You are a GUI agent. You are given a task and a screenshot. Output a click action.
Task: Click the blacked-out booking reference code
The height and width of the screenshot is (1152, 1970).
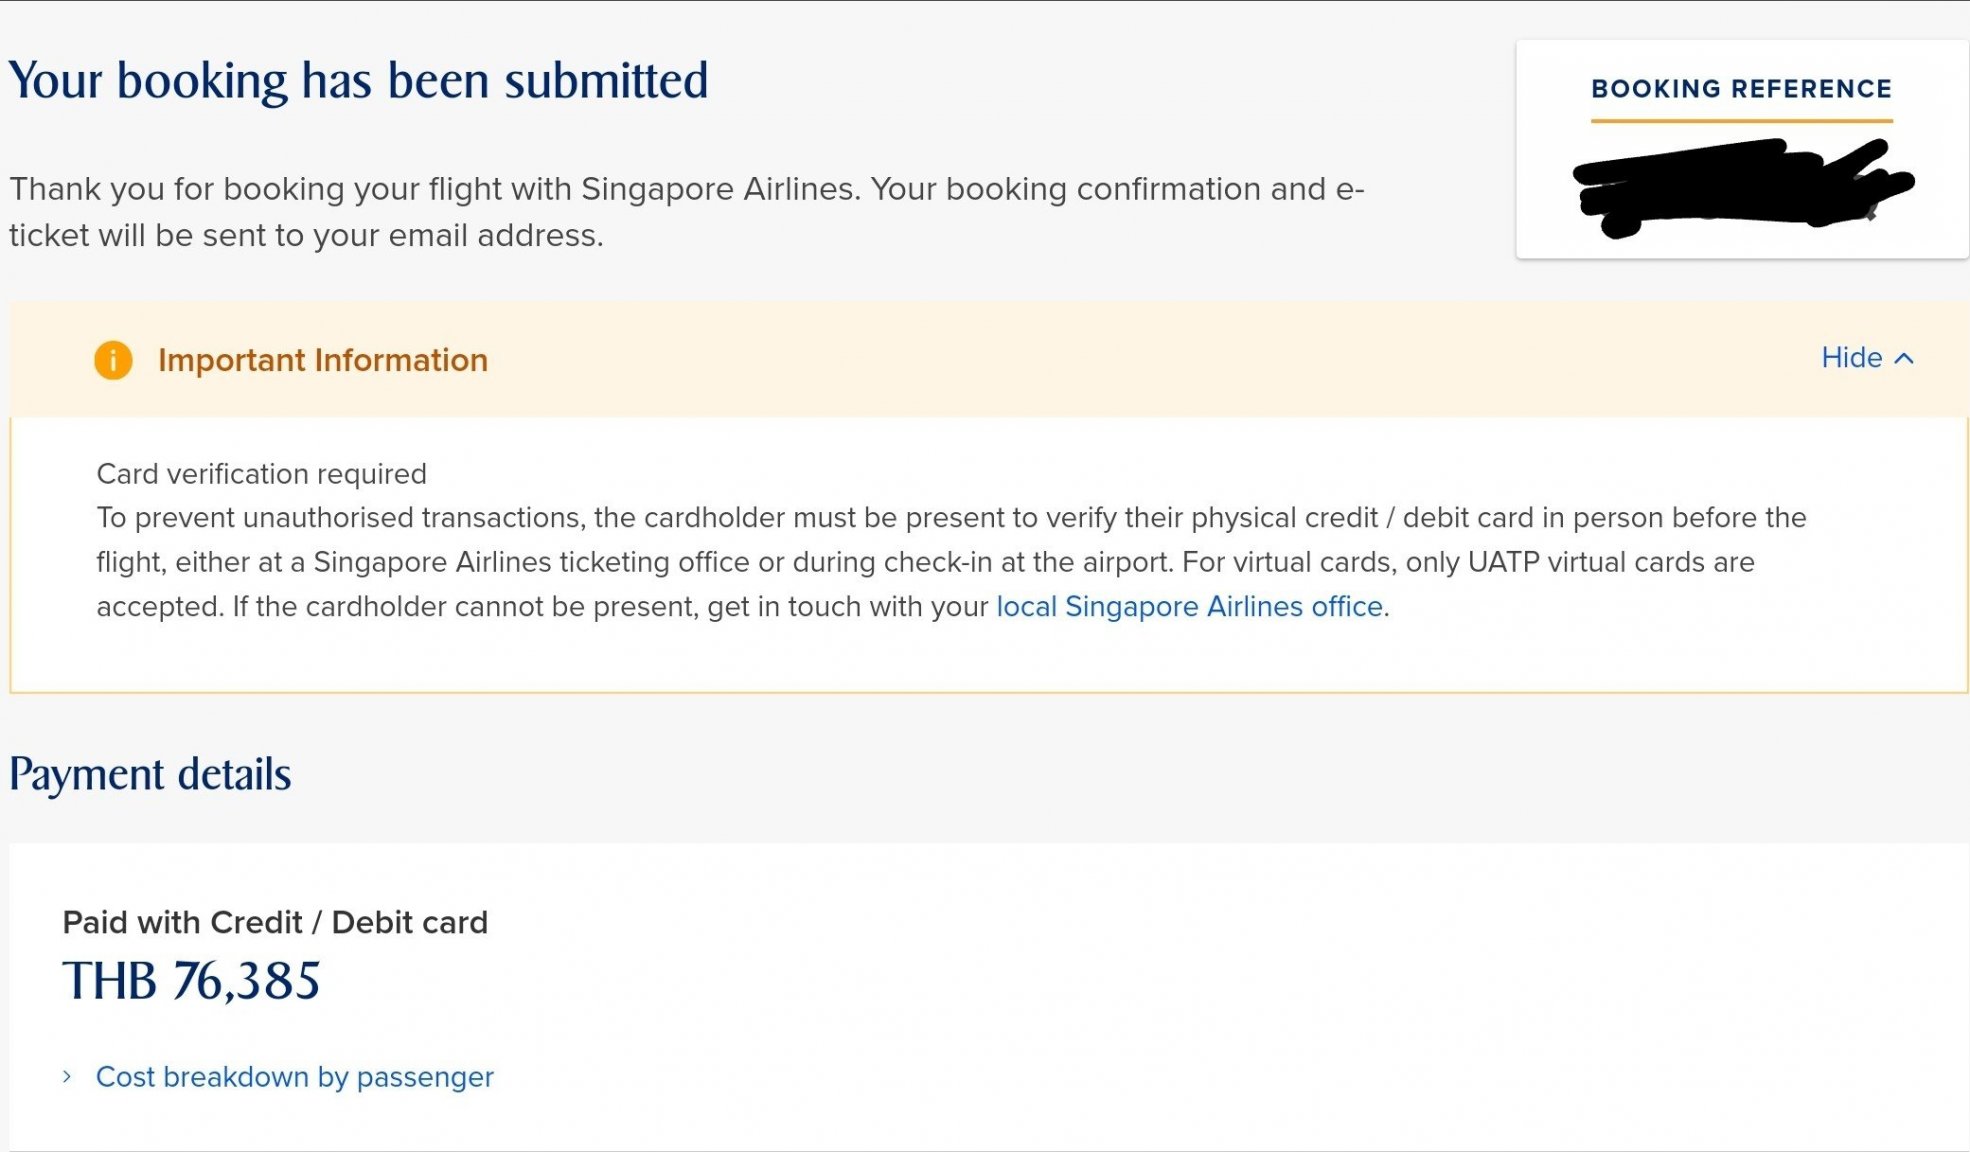1742,187
